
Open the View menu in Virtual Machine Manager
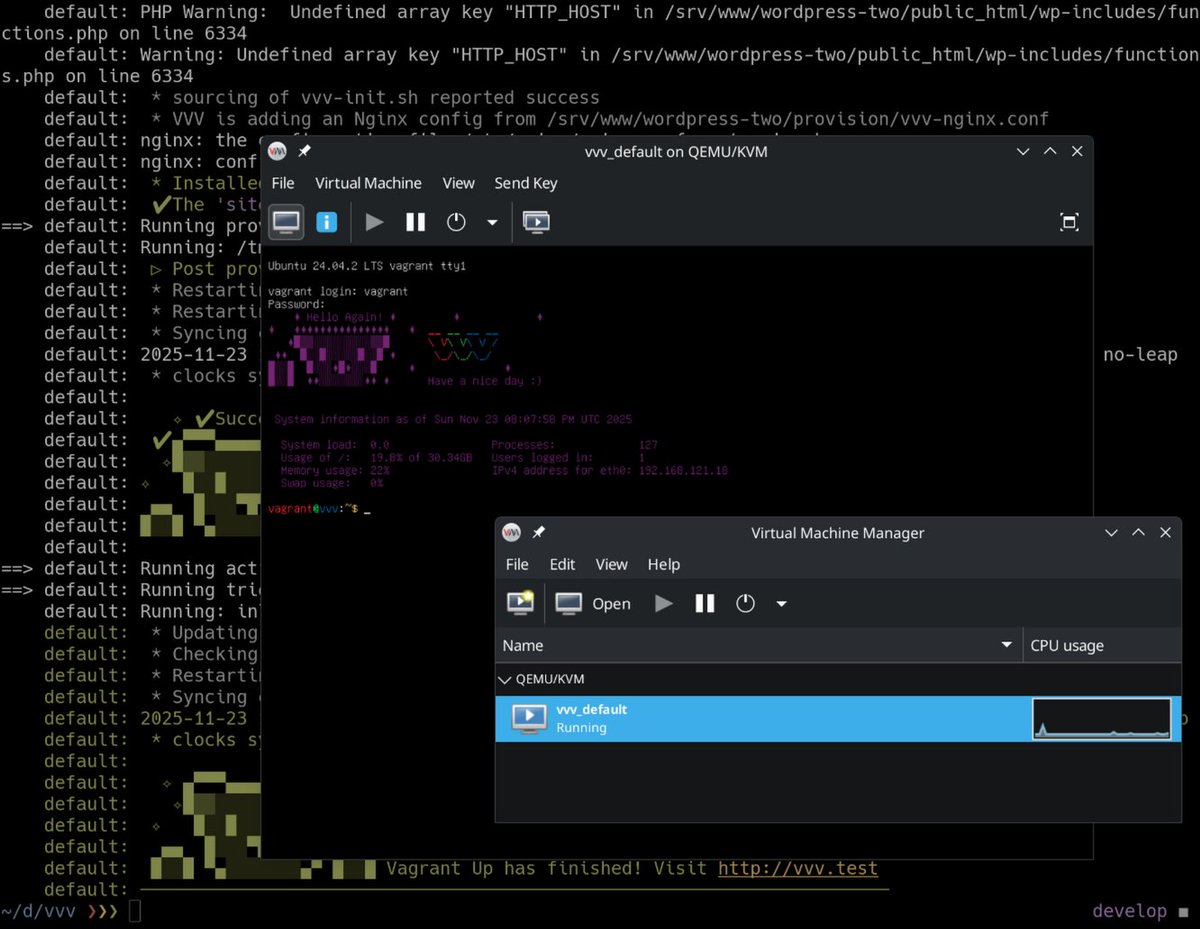[611, 564]
